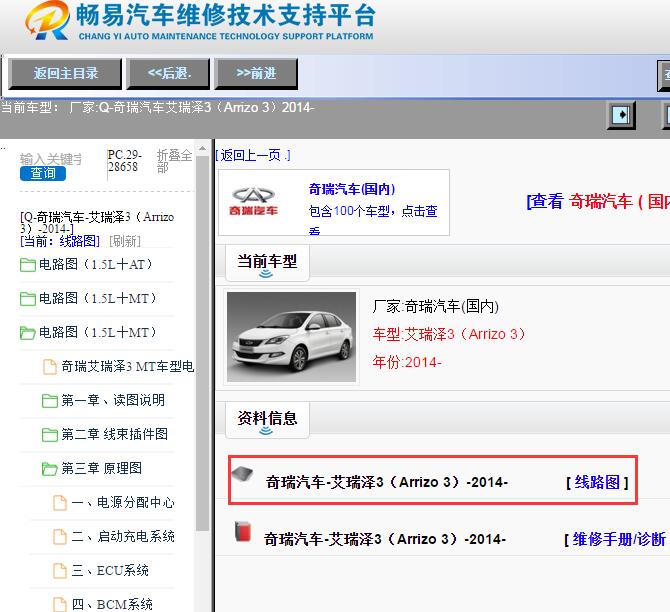Image resolution: width=670 pixels, height=612 pixels.
Task: Click the Chery 奇瑞汽车 brand logo
Action: click(253, 201)
